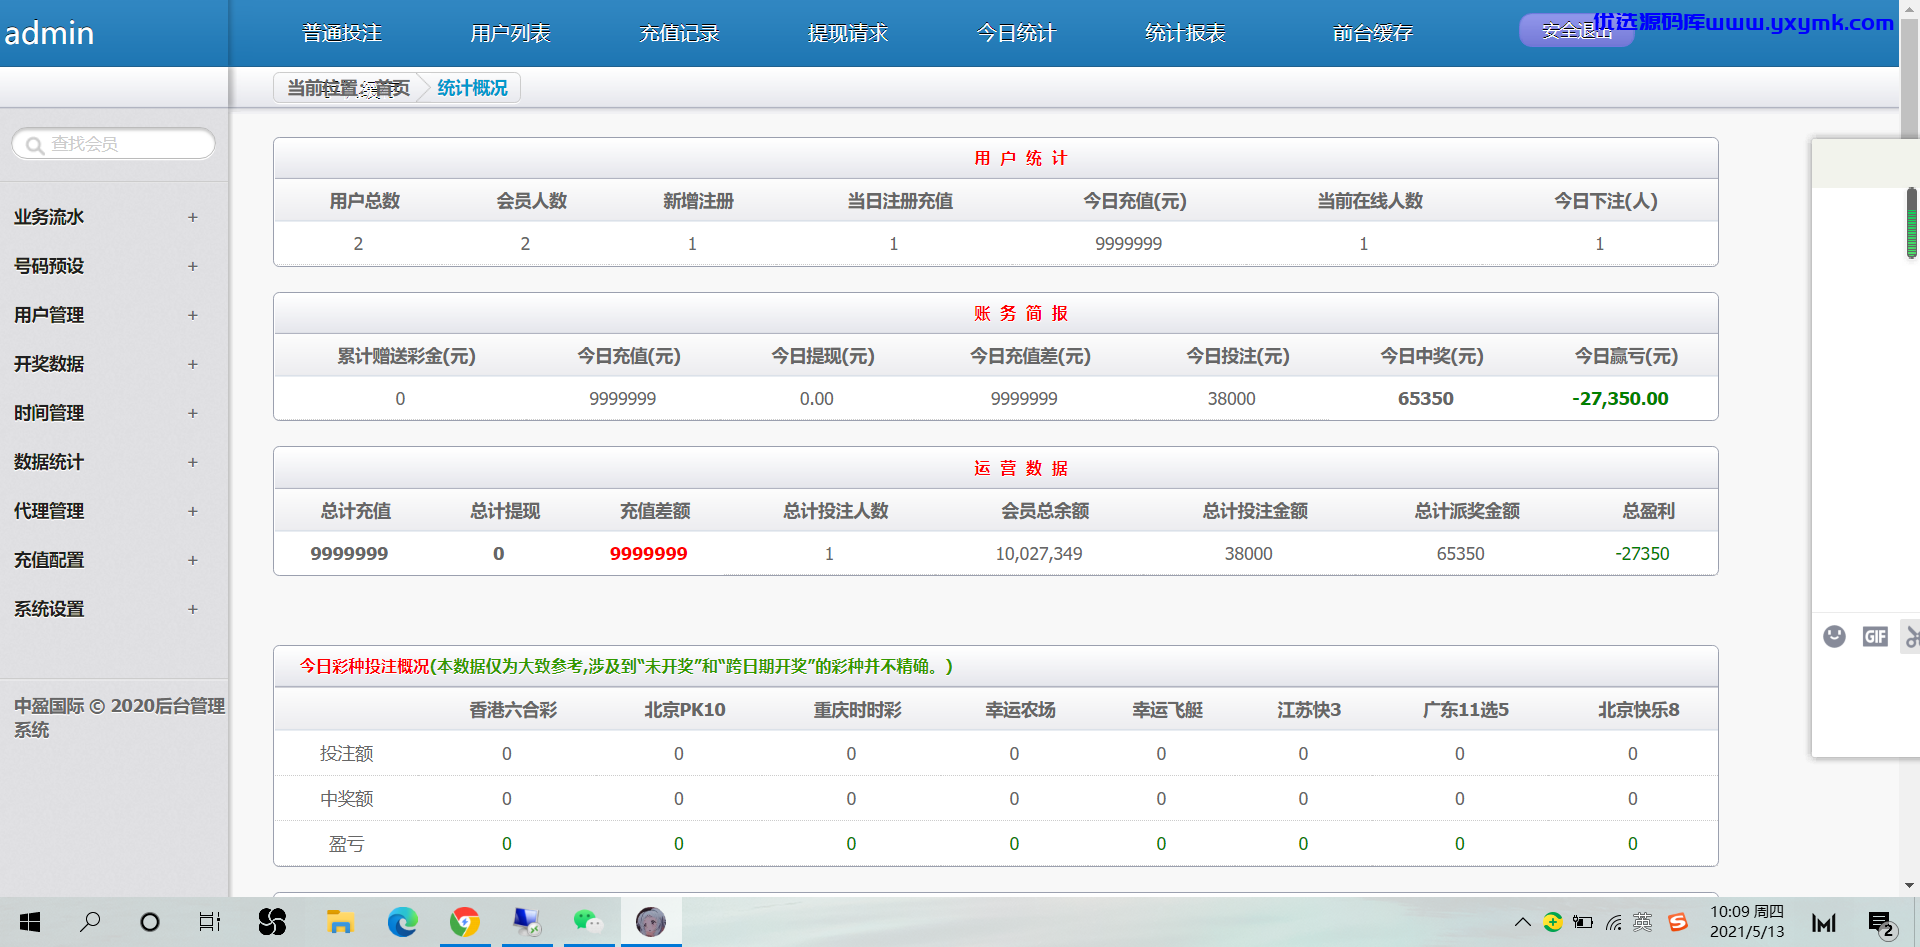
Task: Click the Sogou input method tray icon
Action: tap(1678, 922)
